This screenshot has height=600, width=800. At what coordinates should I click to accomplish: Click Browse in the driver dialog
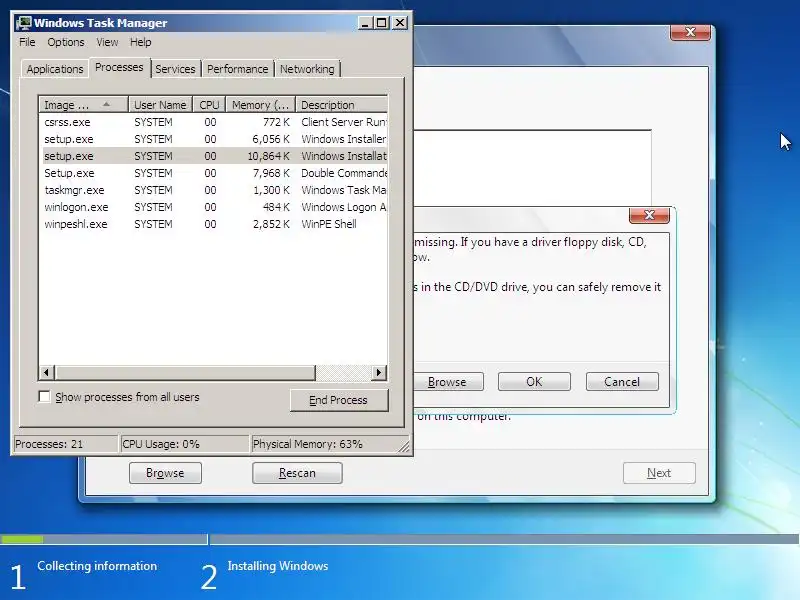click(447, 382)
